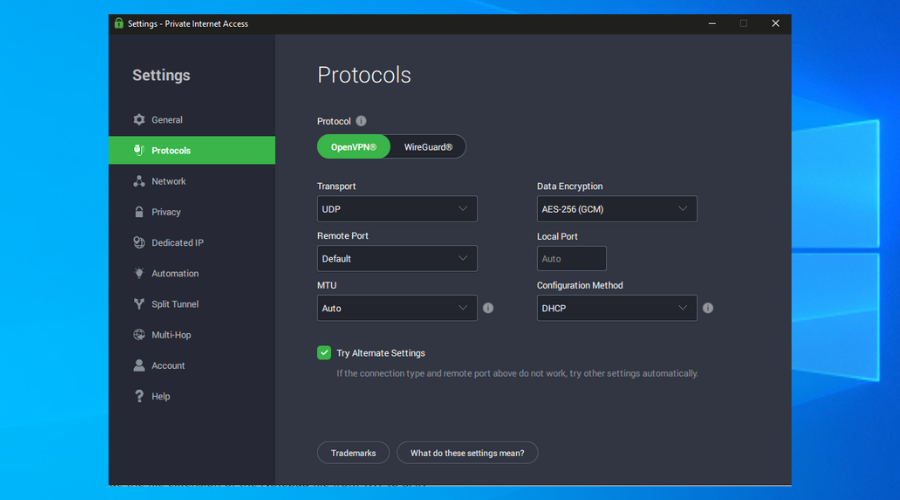
Task: Click the Network nodes icon
Action: 139,181
